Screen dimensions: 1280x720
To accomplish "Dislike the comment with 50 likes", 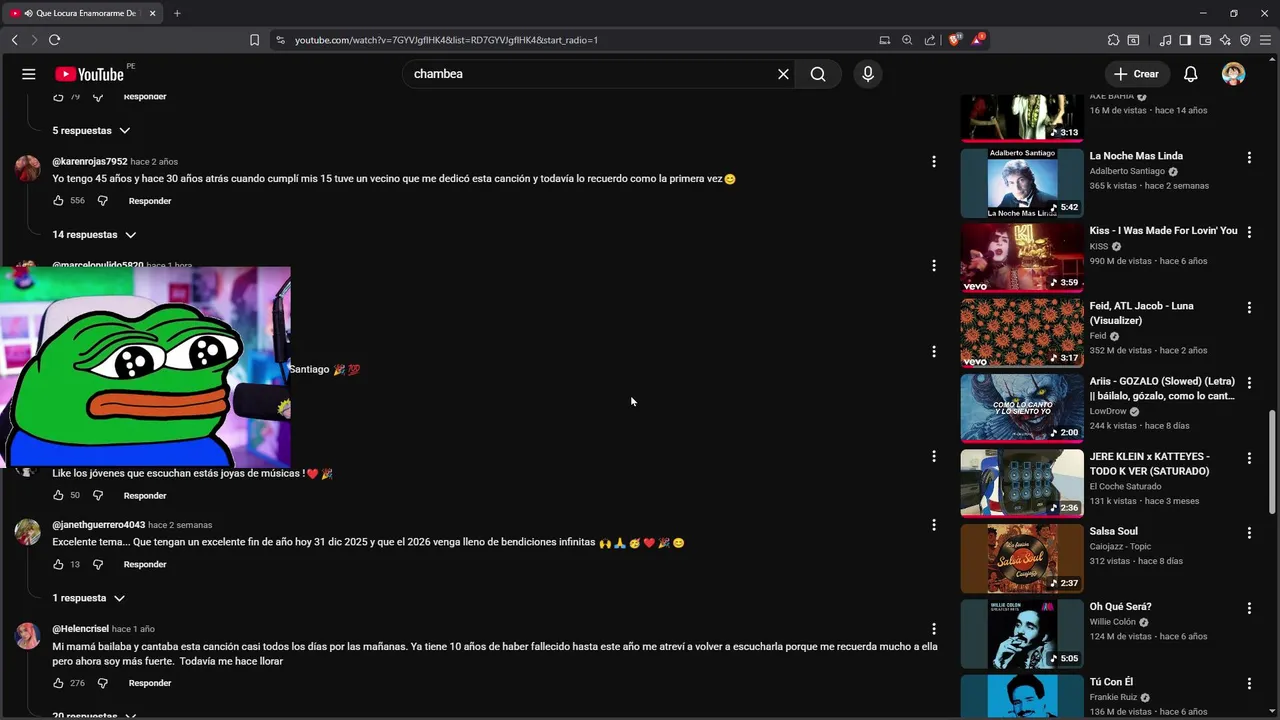I will click(x=98, y=495).
